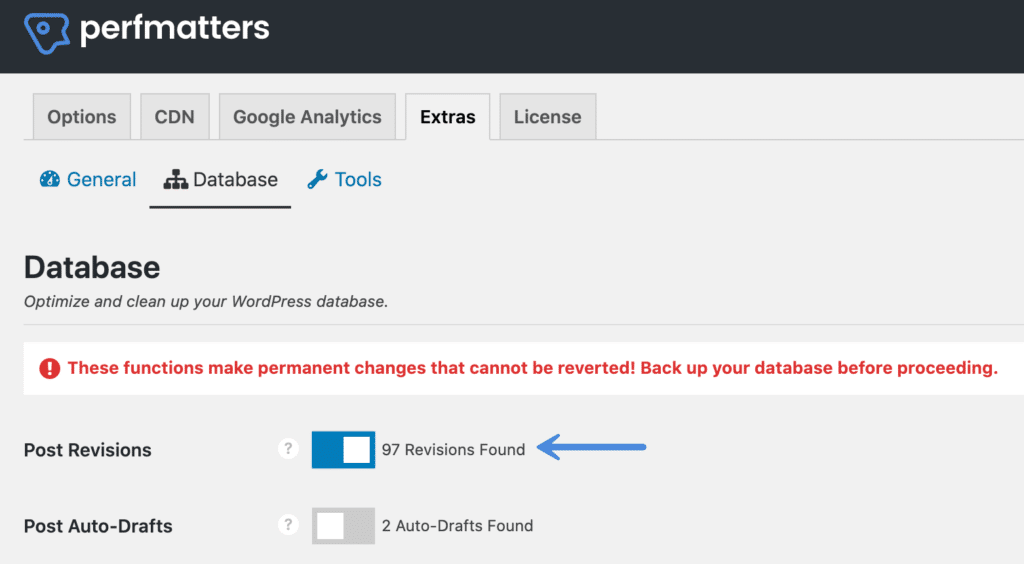The height and width of the screenshot is (564, 1024).
Task: Click the Database page heading
Action: [x=92, y=268]
